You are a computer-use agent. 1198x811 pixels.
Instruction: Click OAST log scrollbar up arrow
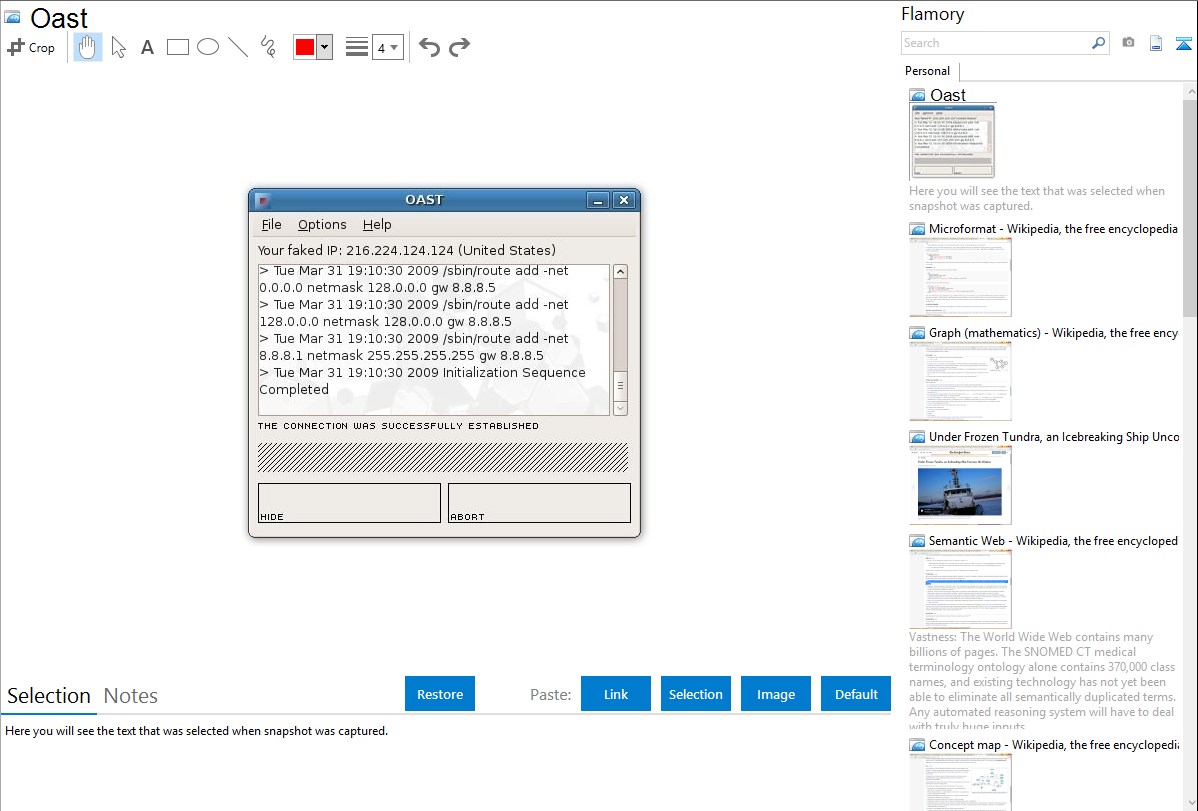(x=620, y=272)
